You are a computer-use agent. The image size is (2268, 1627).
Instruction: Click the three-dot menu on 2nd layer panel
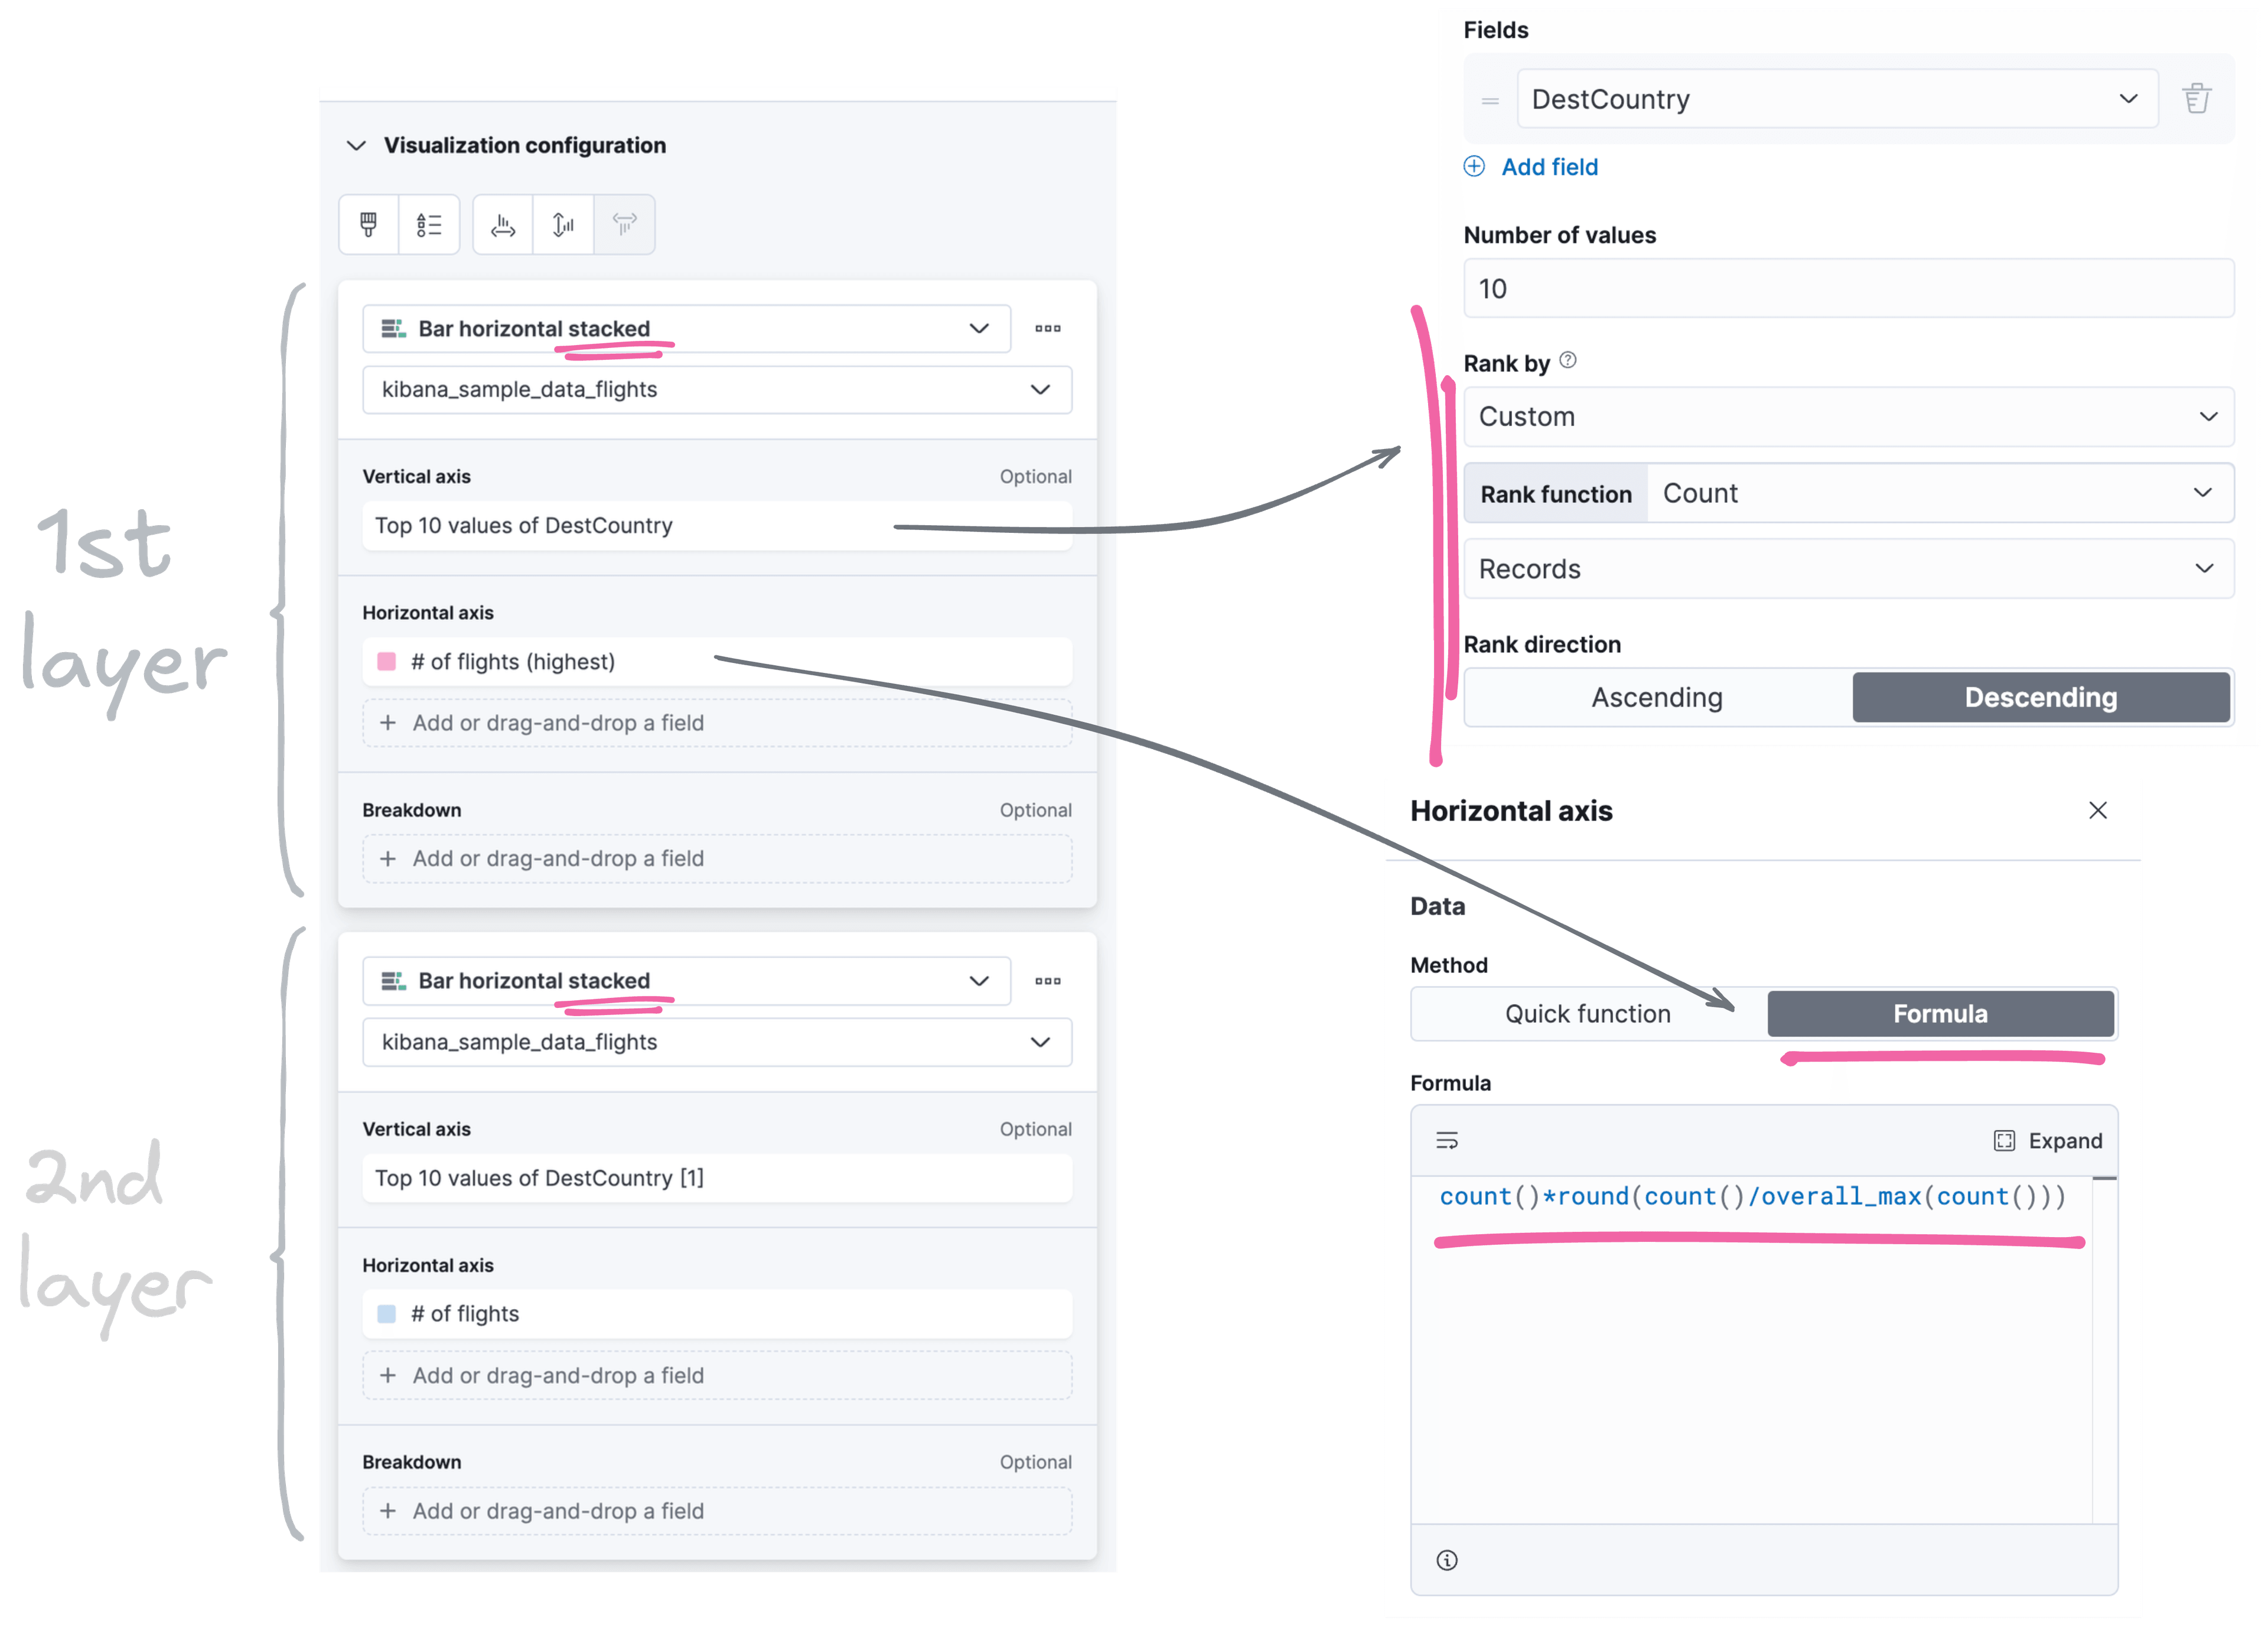pyautogui.click(x=1049, y=981)
